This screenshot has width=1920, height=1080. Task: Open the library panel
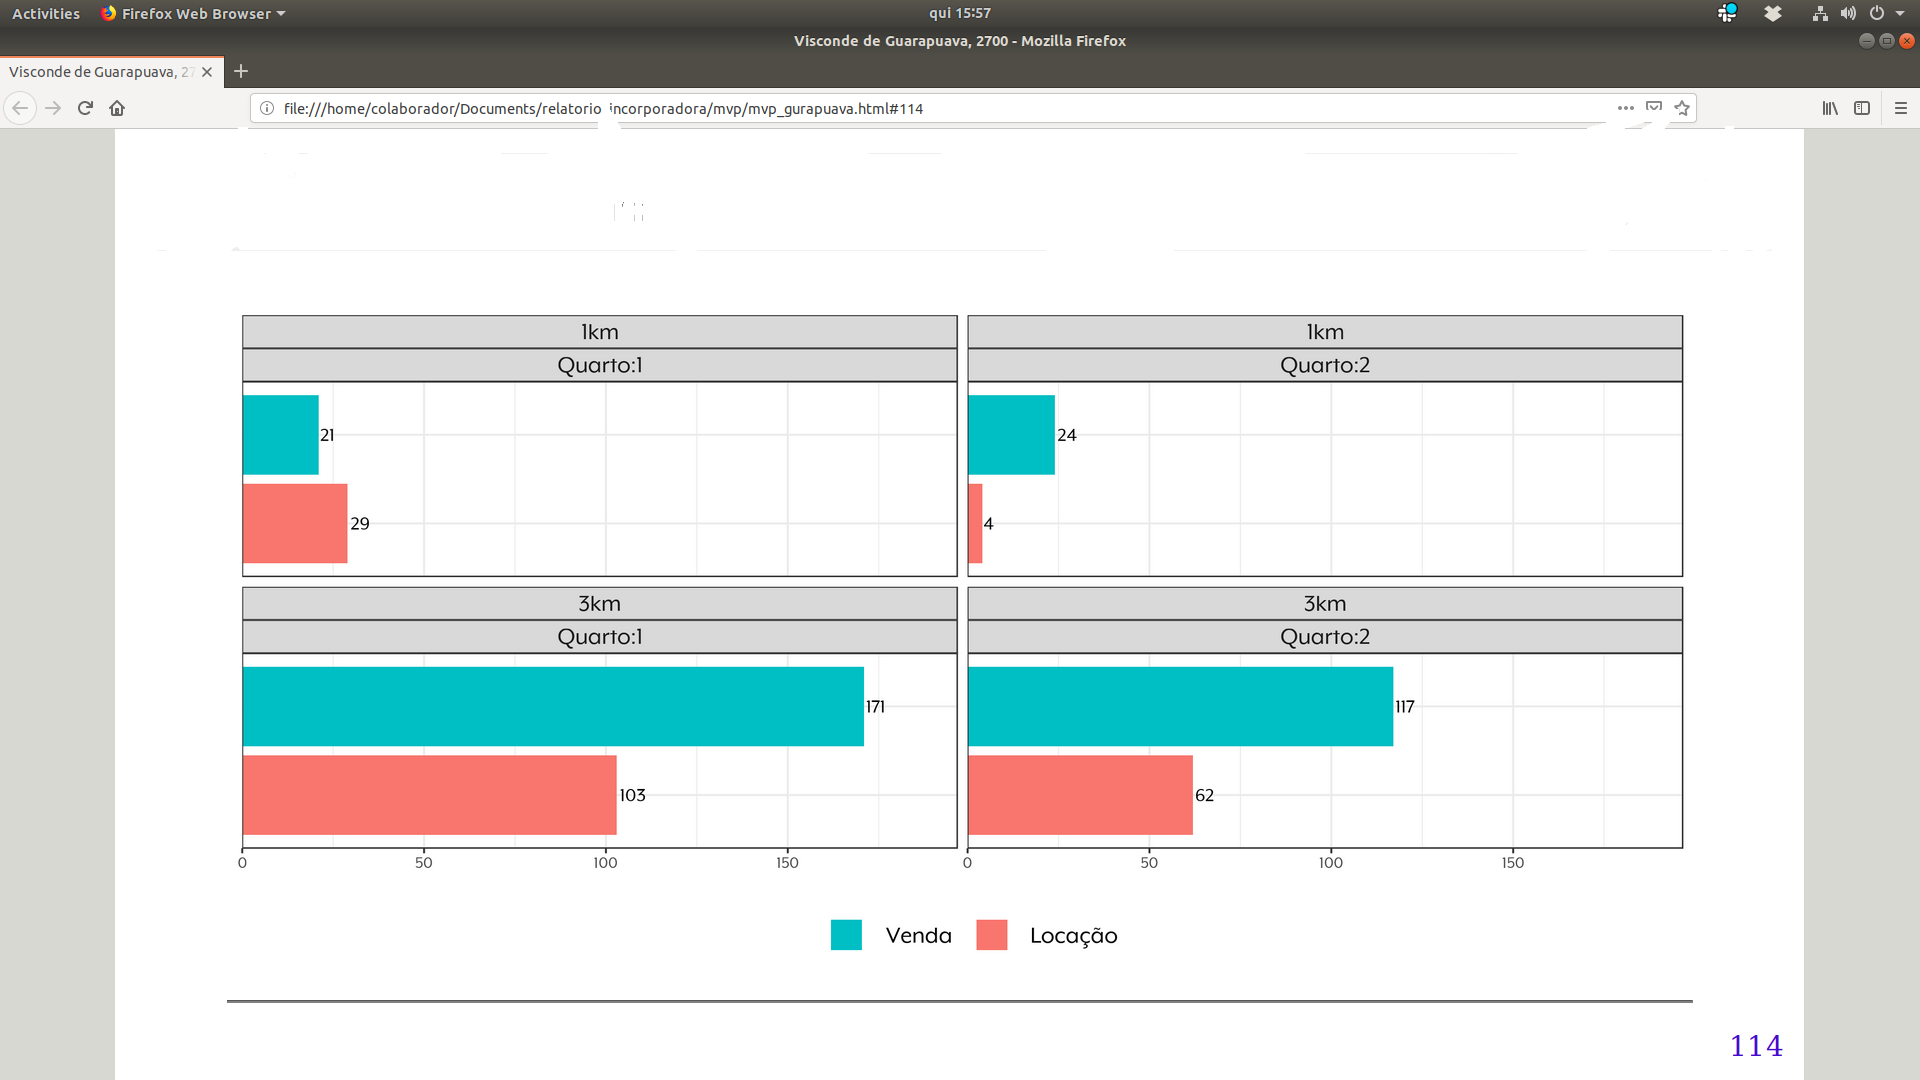pyautogui.click(x=1830, y=108)
